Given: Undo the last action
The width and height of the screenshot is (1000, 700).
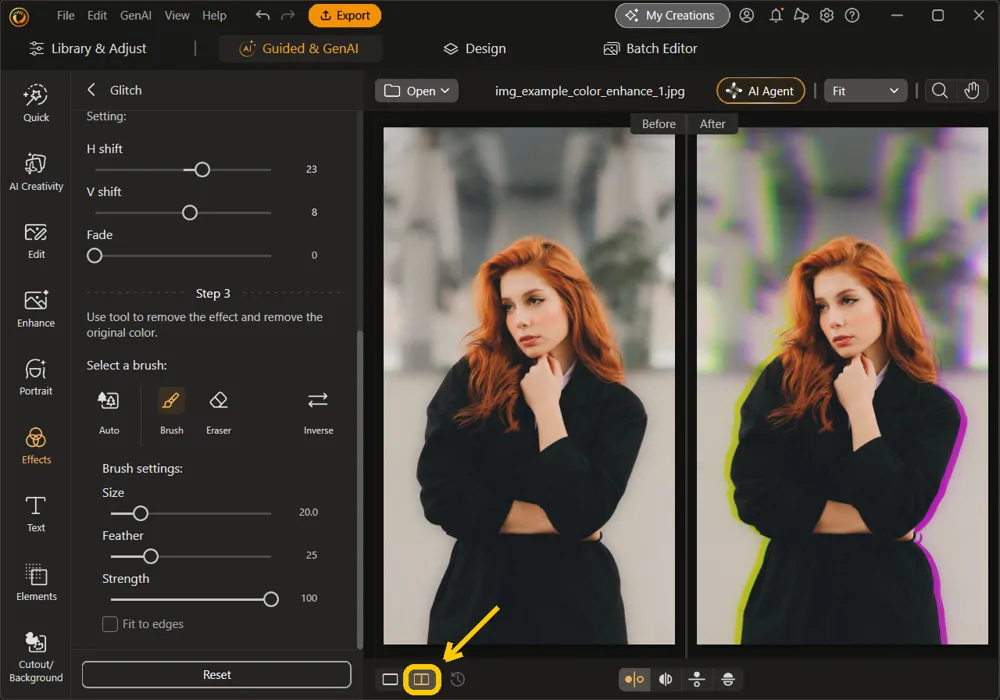Looking at the screenshot, I should click(x=263, y=15).
